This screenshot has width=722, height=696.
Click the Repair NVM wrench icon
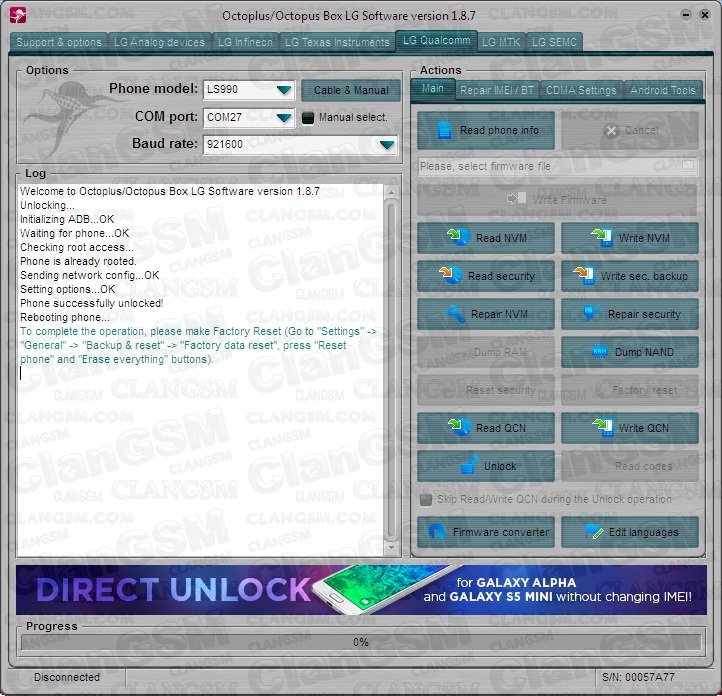tap(456, 313)
